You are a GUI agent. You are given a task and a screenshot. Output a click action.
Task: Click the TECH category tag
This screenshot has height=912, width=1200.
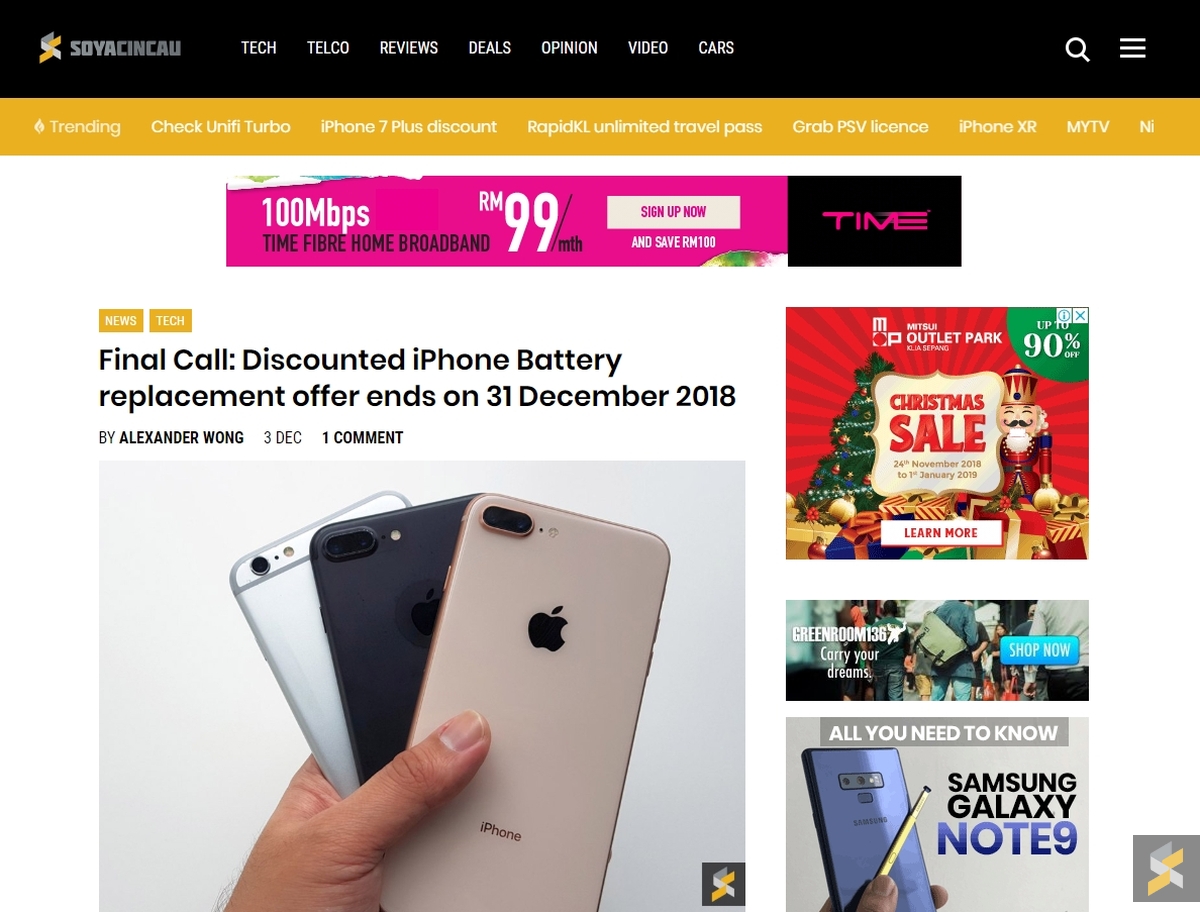170,321
